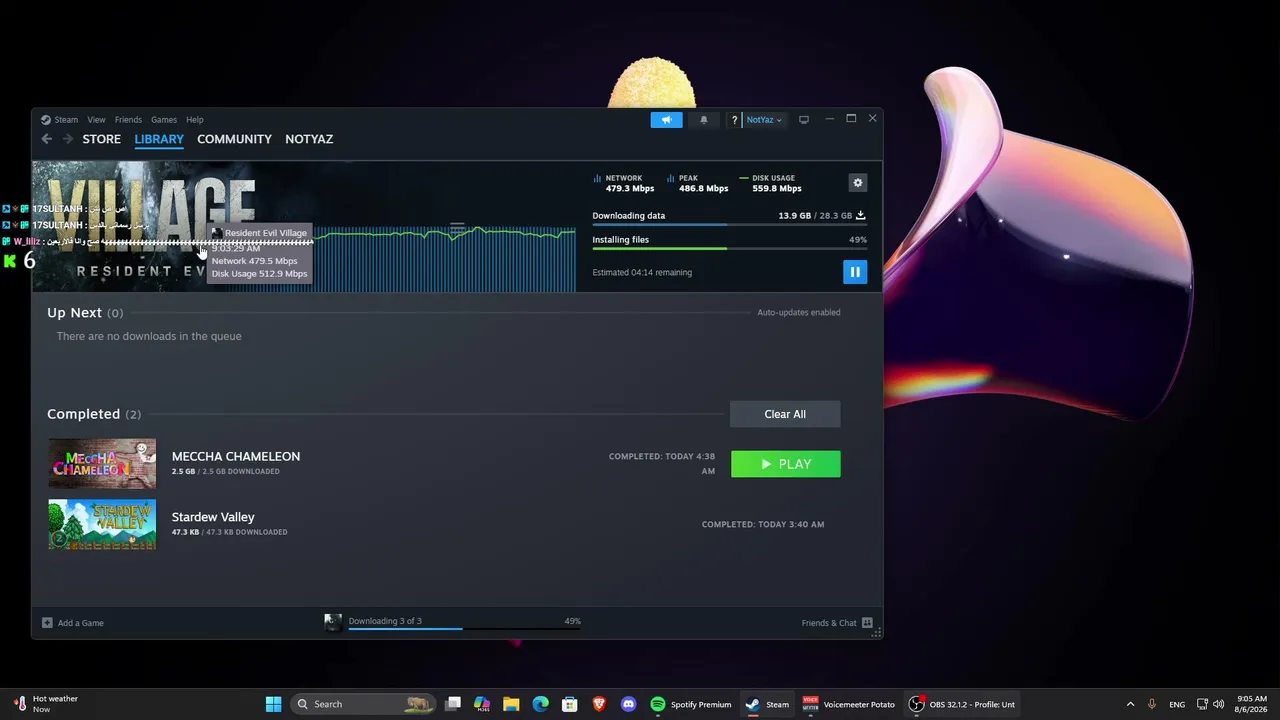Open File Explorer from the taskbar

click(511, 704)
